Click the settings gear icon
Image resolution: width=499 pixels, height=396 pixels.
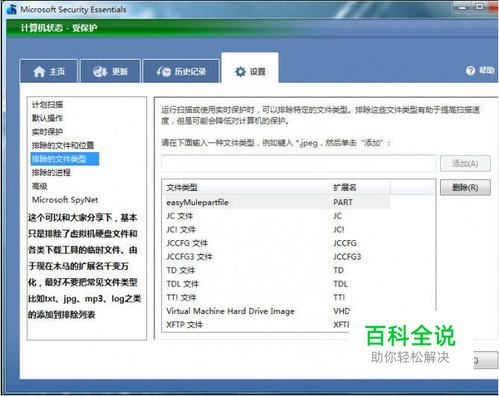(240, 71)
